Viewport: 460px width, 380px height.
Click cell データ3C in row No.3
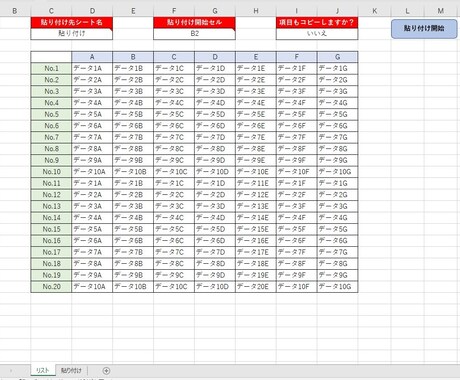tap(174, 91)
